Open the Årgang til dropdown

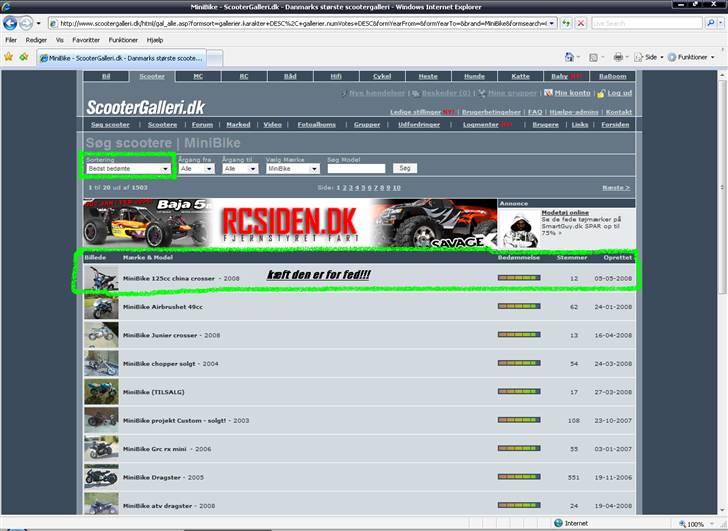coord(240,168)
